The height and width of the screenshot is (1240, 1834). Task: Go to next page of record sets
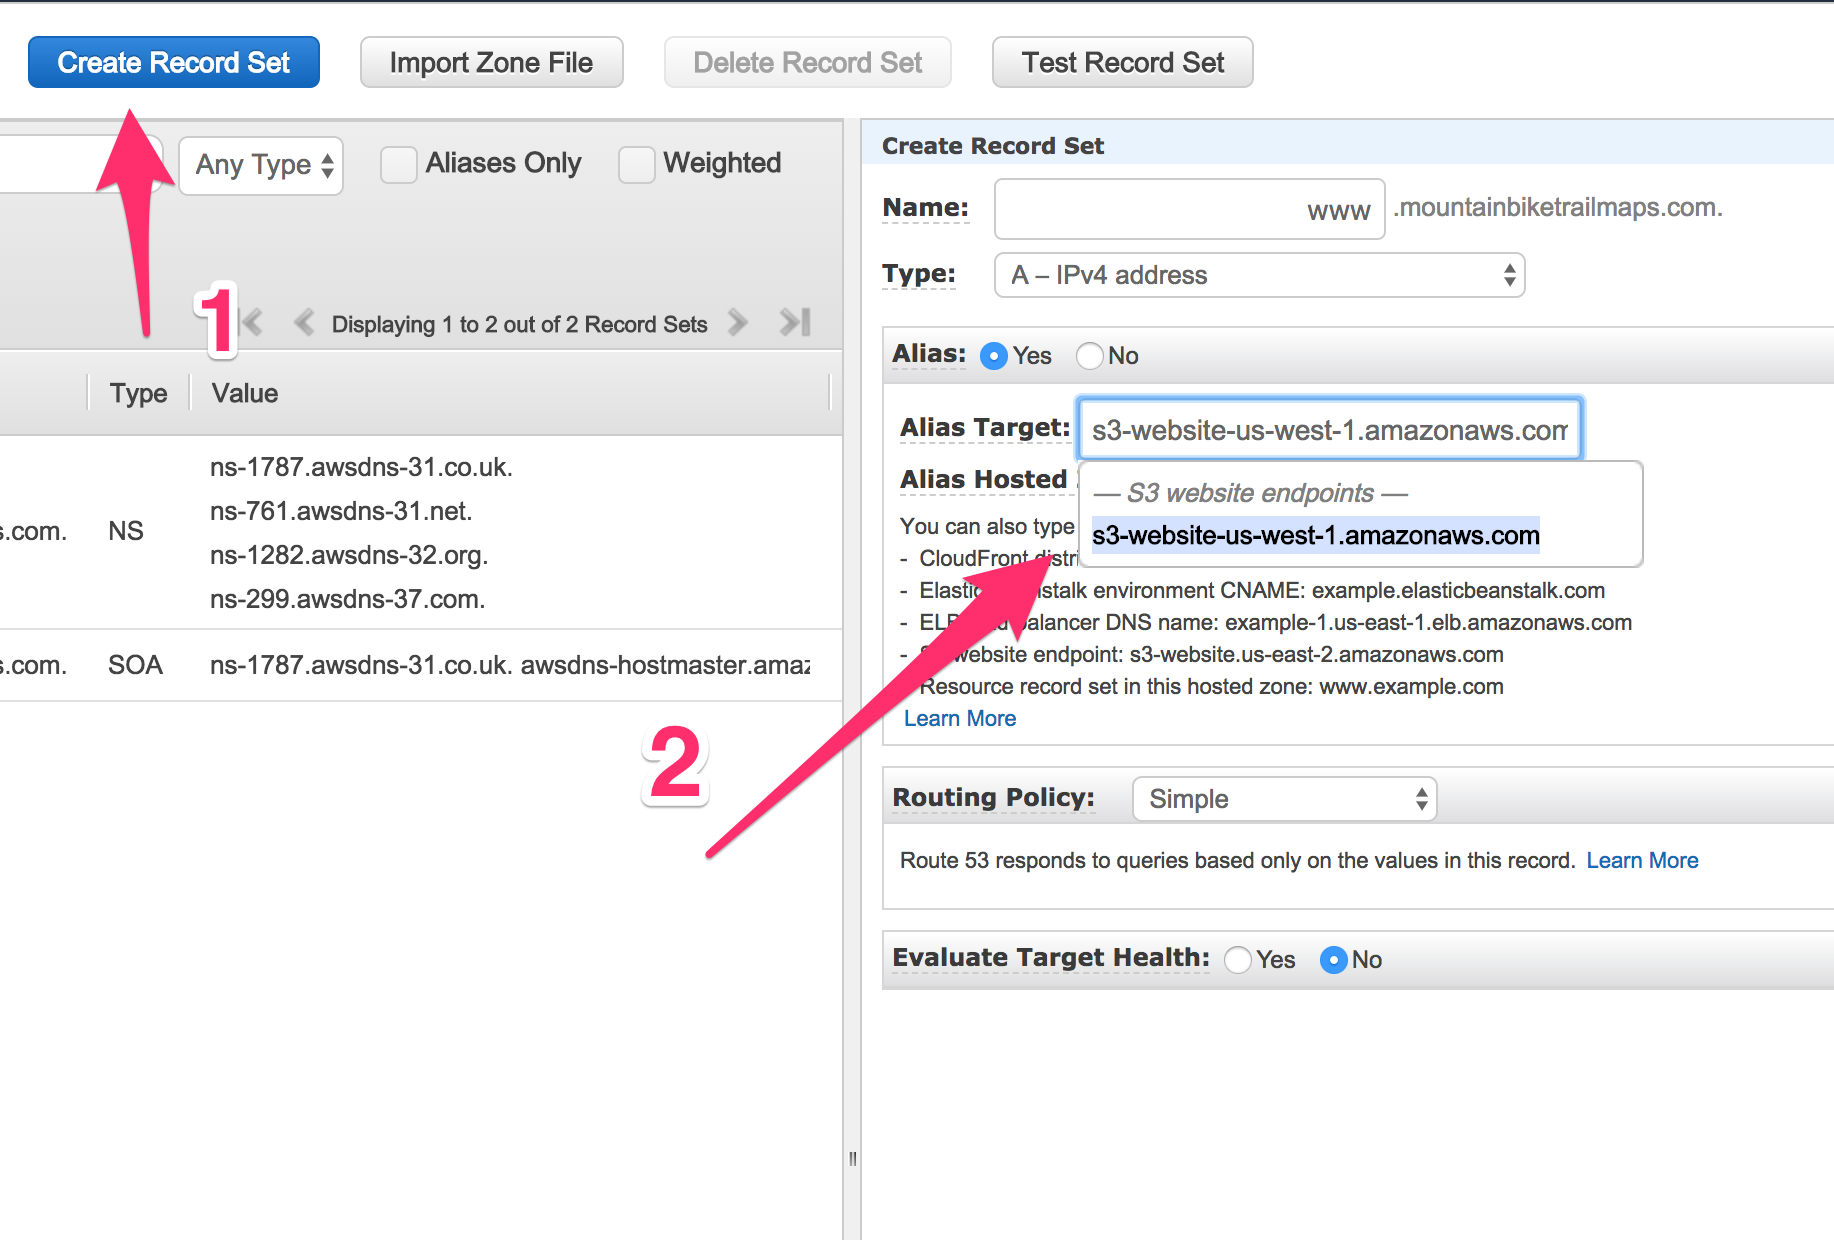[x=737, y=322]
